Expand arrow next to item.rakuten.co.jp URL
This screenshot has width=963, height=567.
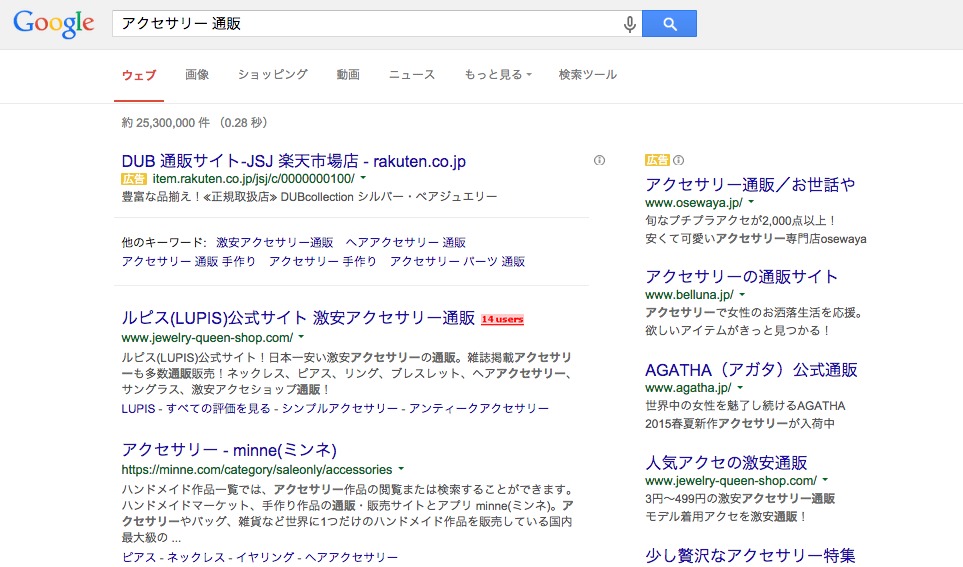pos(363,178)
